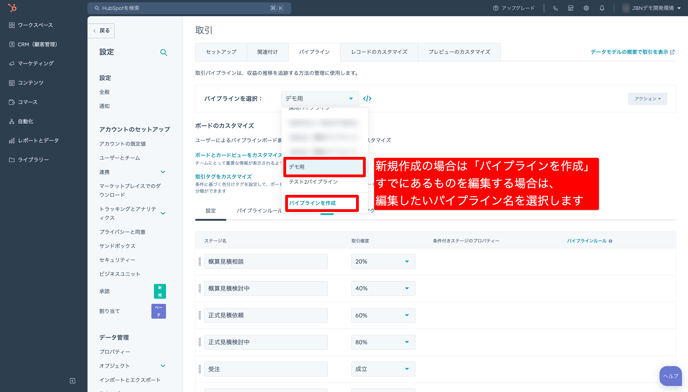Screen dimensions: 688x392
Task: Open セキュリティー in settings menu
Action: tap(117, 260)
